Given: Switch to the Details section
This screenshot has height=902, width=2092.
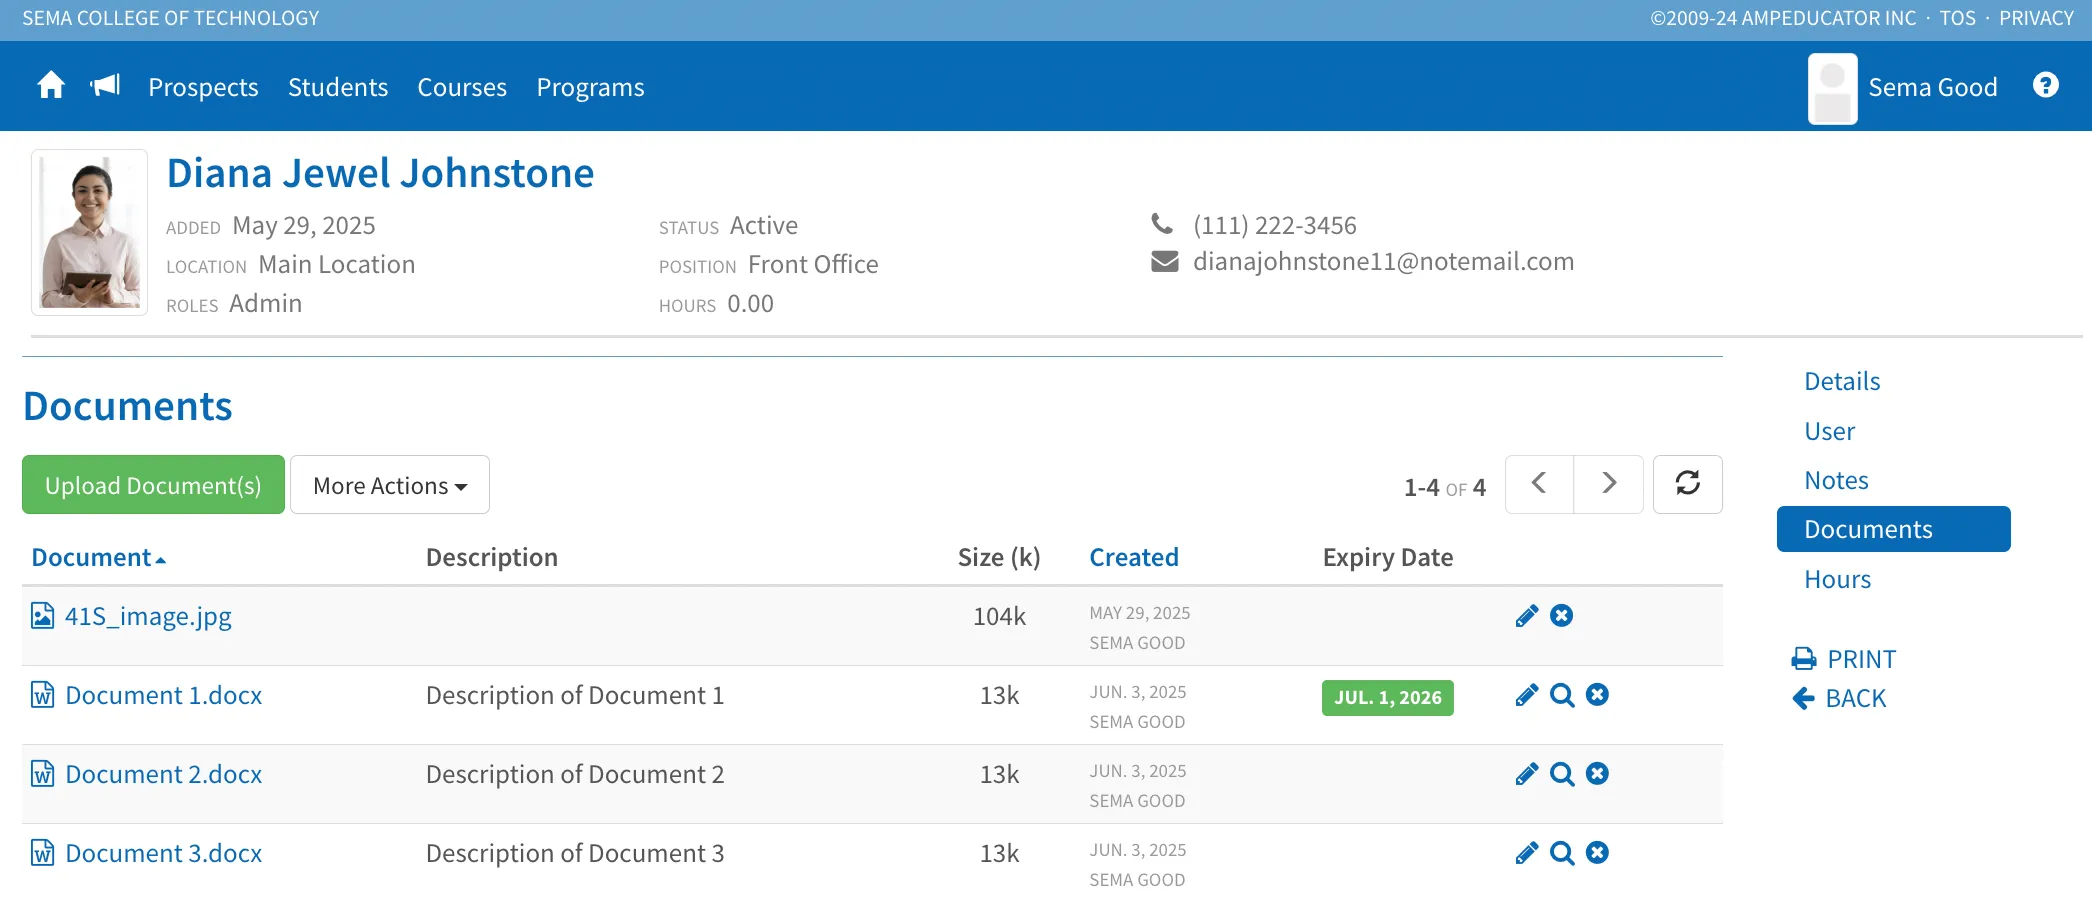Looking at the screenshot, I should (1842, 382).
